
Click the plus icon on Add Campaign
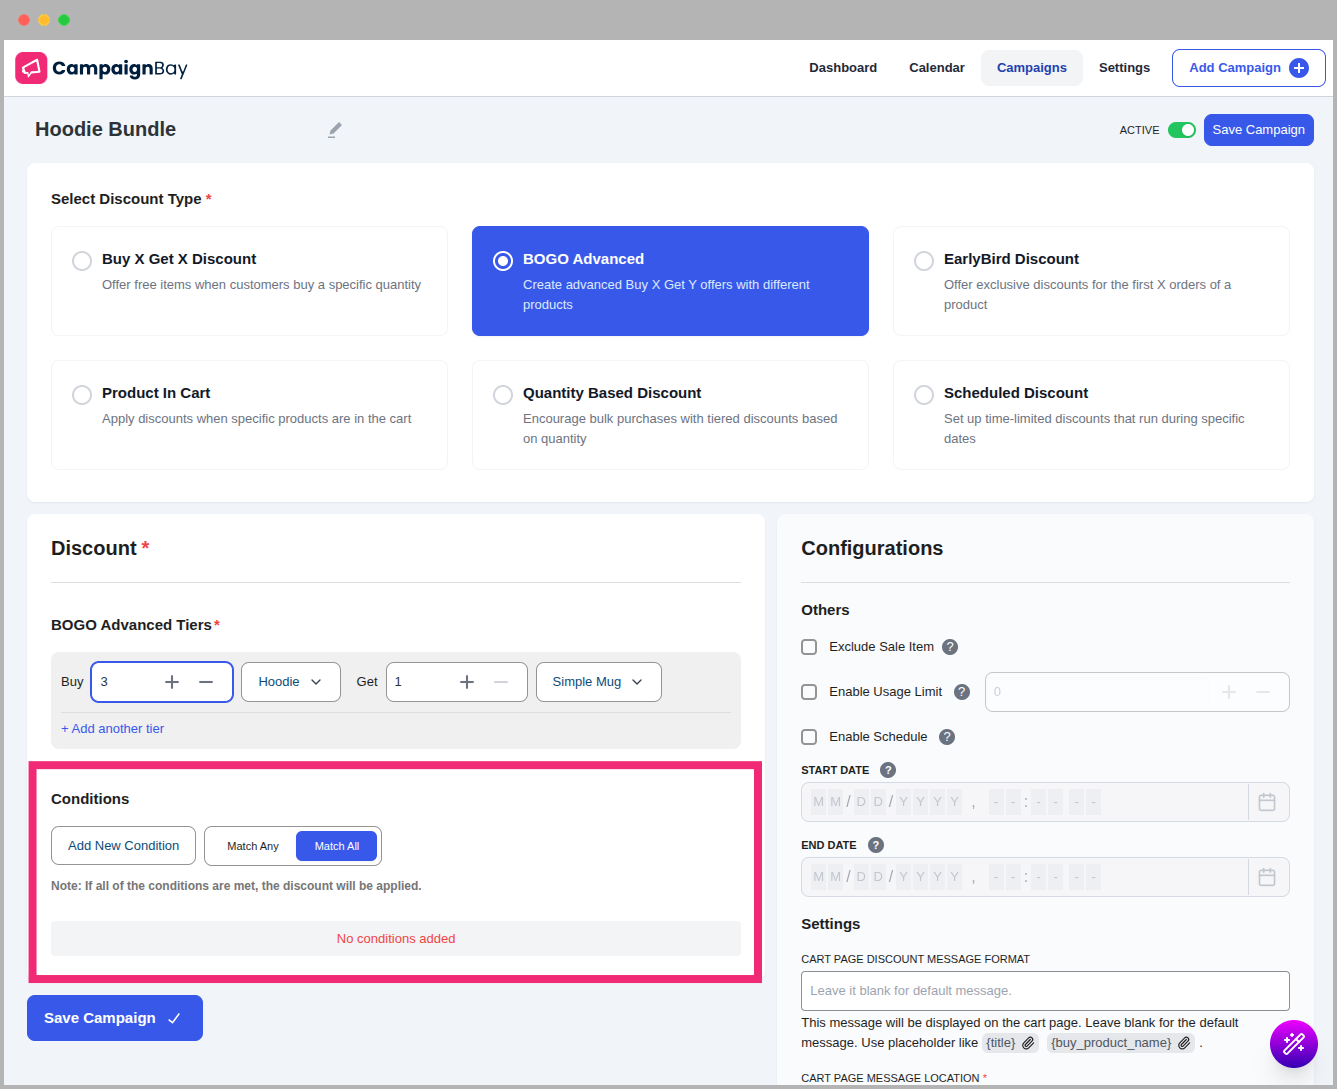(1299, 67)
